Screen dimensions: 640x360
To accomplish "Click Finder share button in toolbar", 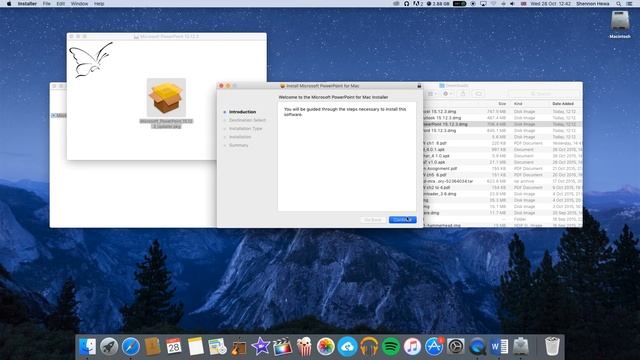I will (463, 94).
